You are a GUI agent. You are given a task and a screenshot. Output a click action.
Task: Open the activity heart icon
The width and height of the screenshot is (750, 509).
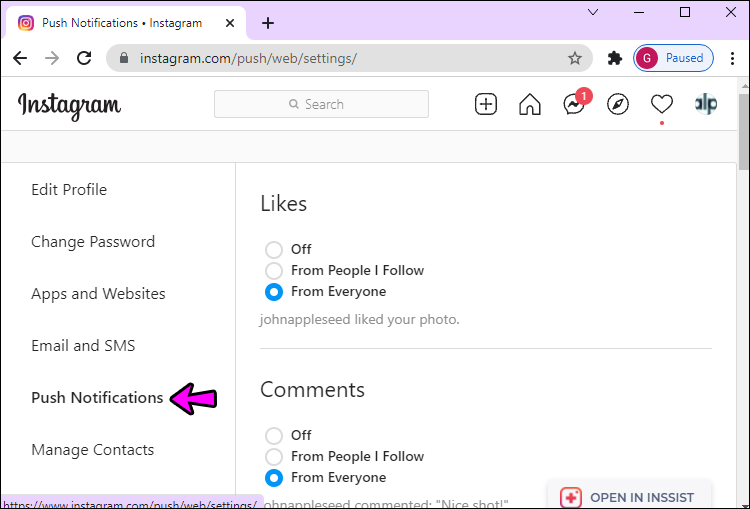(662, 104)
